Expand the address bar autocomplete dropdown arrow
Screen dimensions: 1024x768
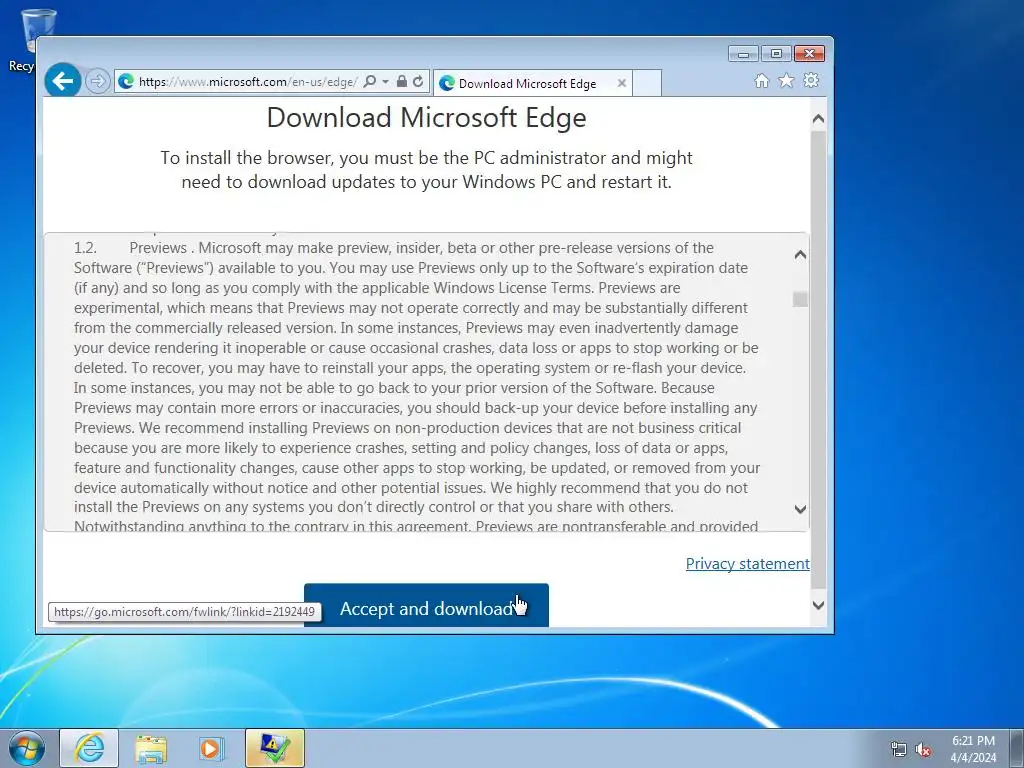[x=385, y=82]
